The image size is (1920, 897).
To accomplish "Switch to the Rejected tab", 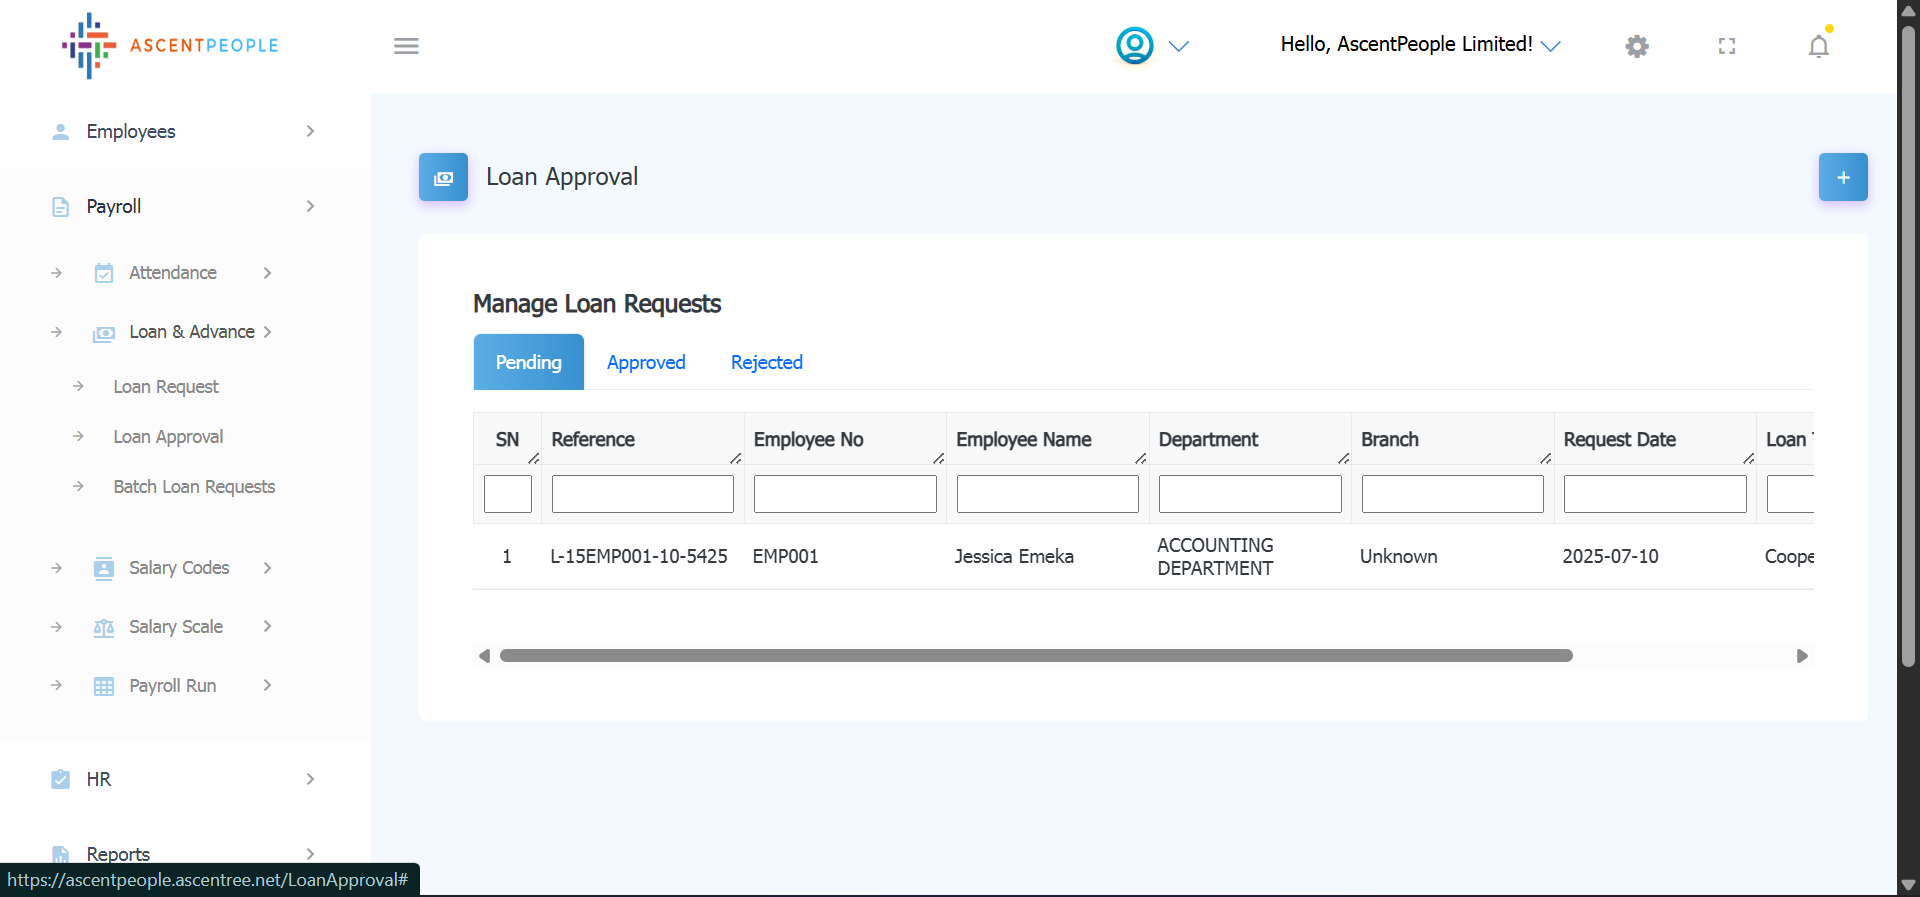I will click(x=766, y=363).
